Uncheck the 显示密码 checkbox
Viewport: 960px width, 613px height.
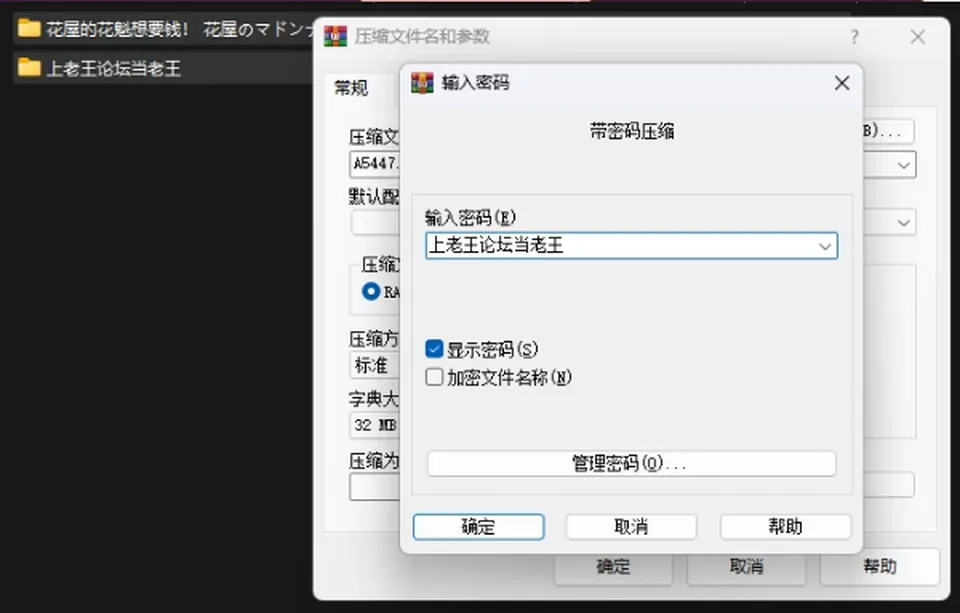tap(434, 349)
